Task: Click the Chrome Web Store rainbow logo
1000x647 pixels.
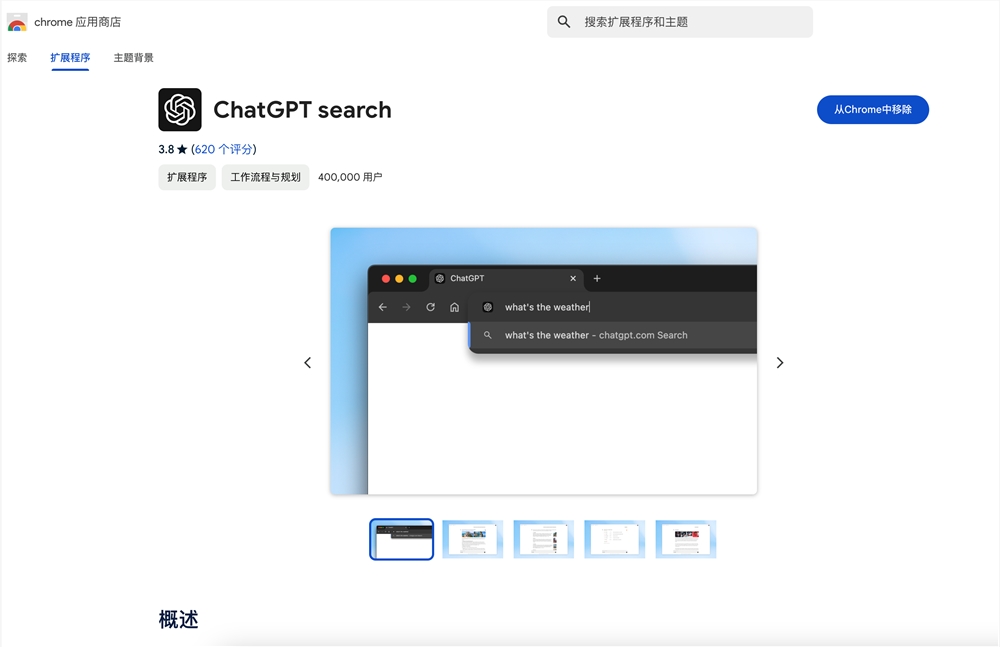Action: click(x=17, y=22)
